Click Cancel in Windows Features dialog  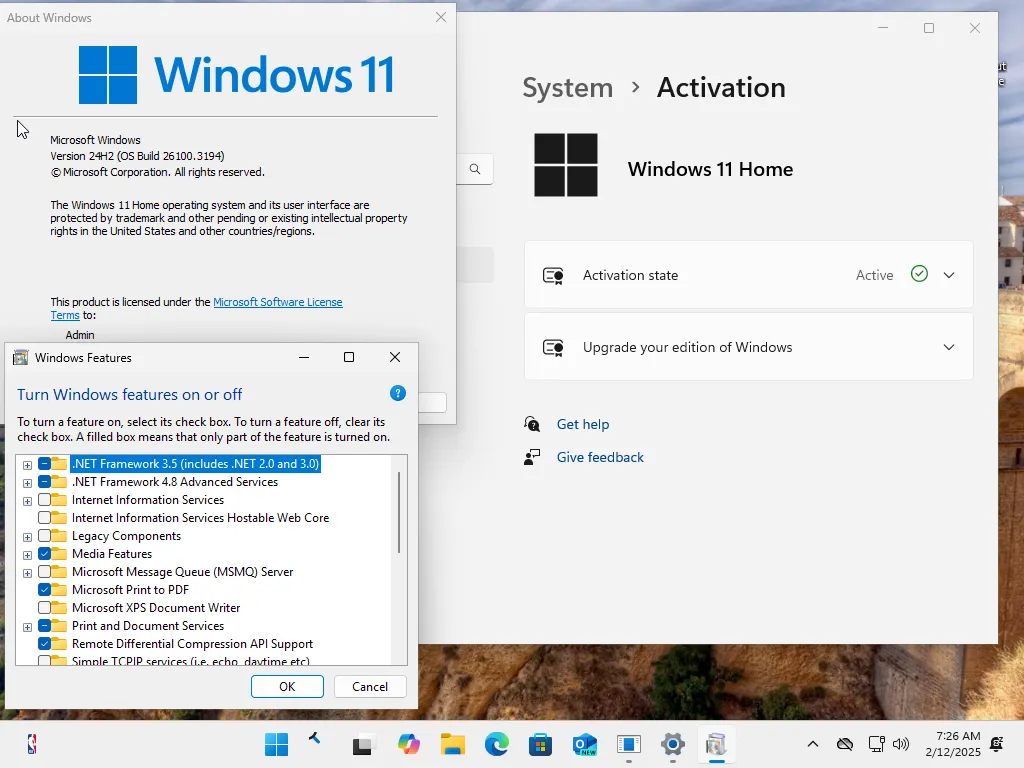pyautogui.click(x=370, y=686)
